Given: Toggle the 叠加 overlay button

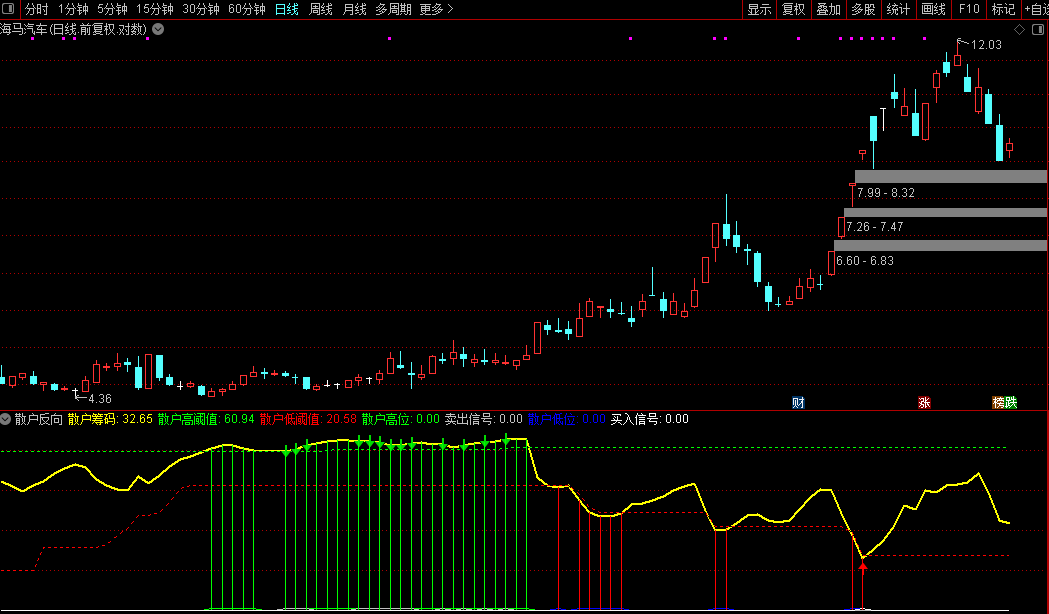Looking at the screenshot, I should [x=828, y=9].
